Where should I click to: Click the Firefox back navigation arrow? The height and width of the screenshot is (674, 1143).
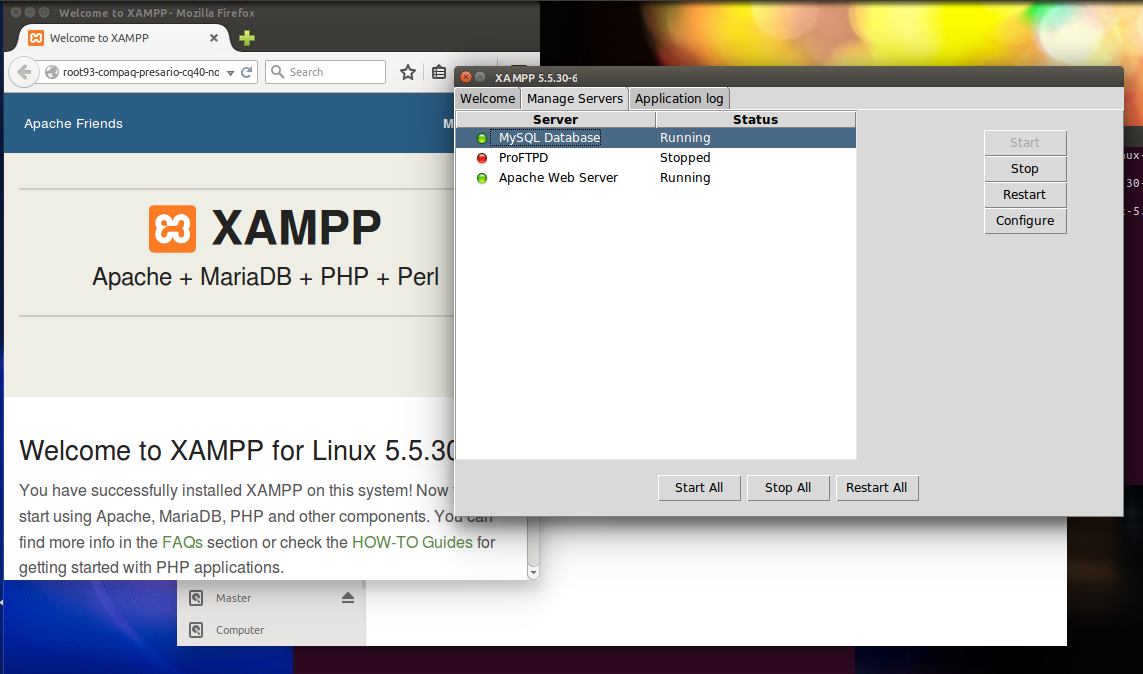[23, 71]
